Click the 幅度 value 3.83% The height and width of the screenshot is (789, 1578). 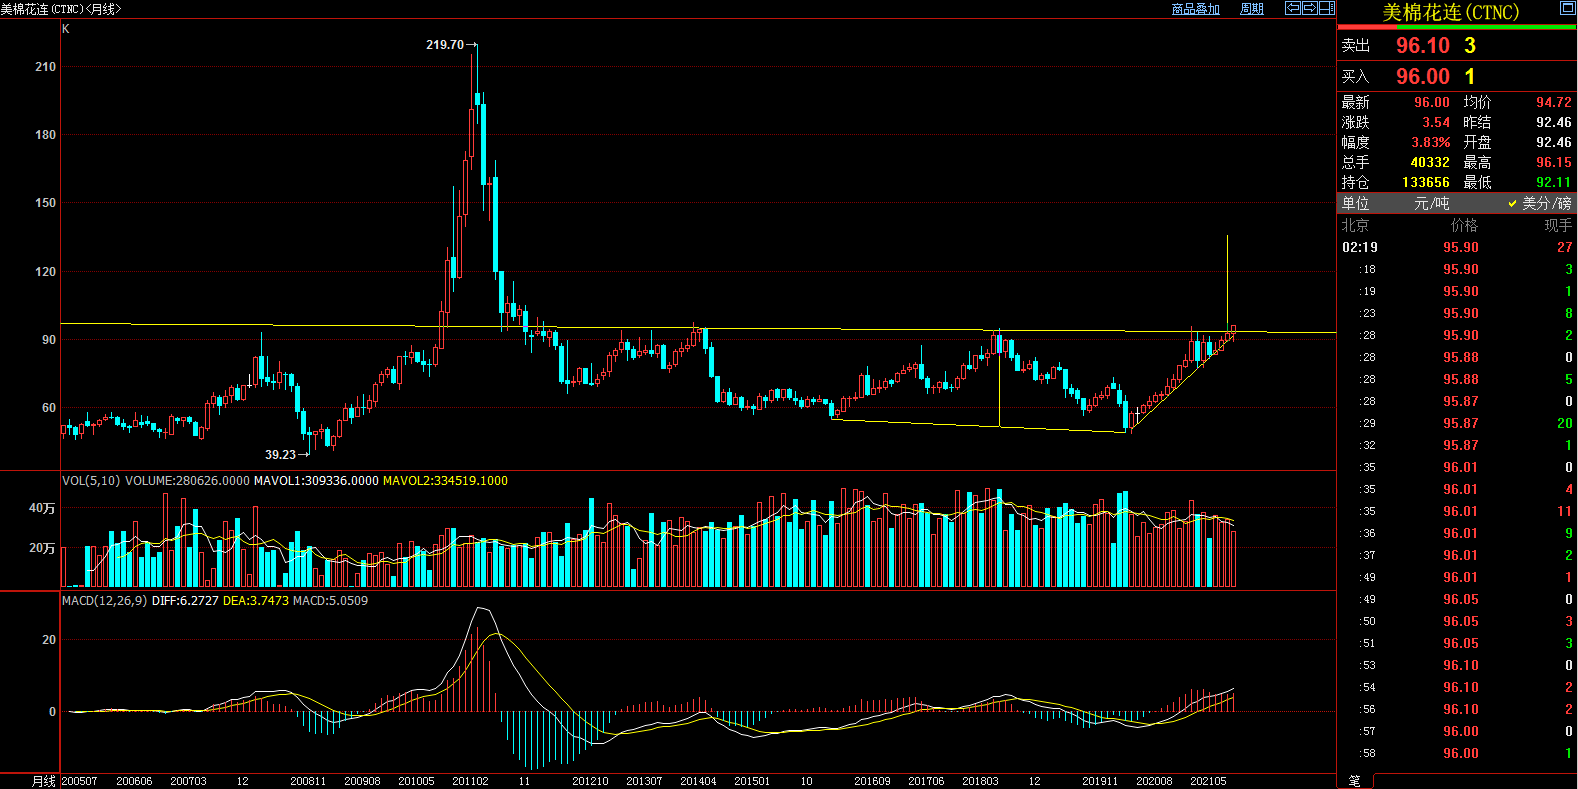[1431, 142]
